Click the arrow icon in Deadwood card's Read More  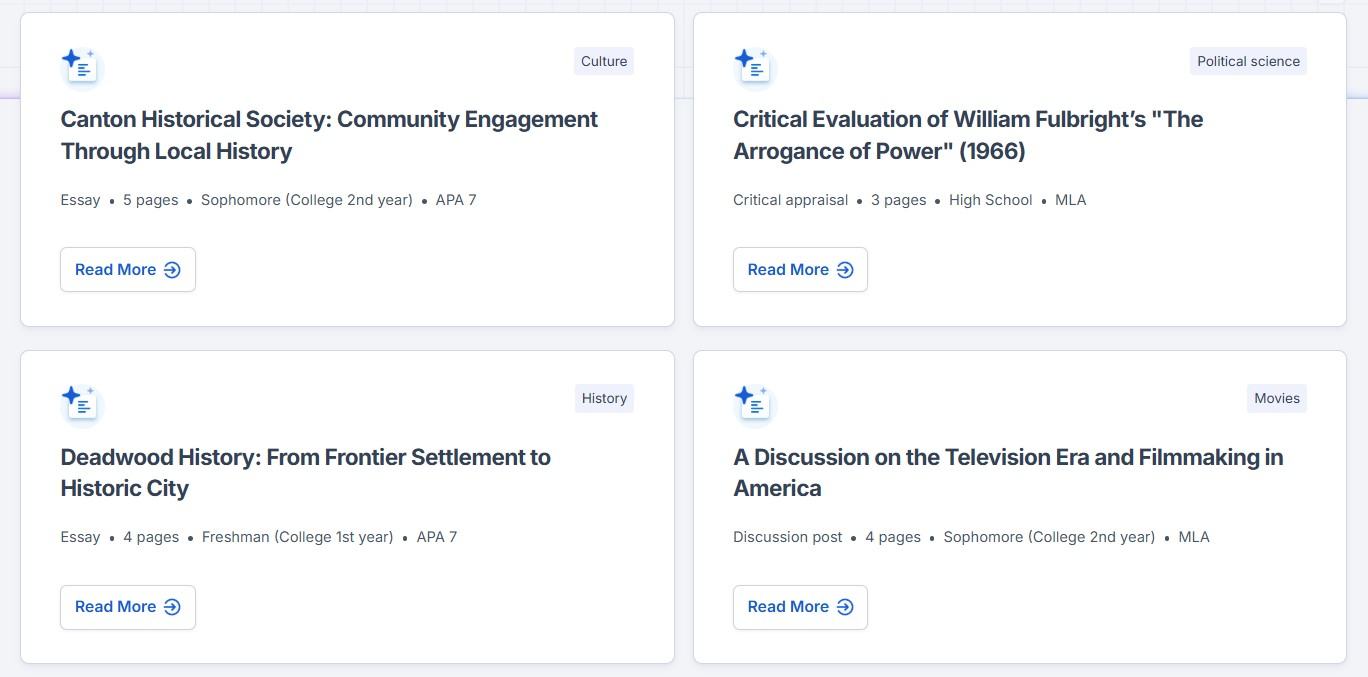[x=172, y=607]
